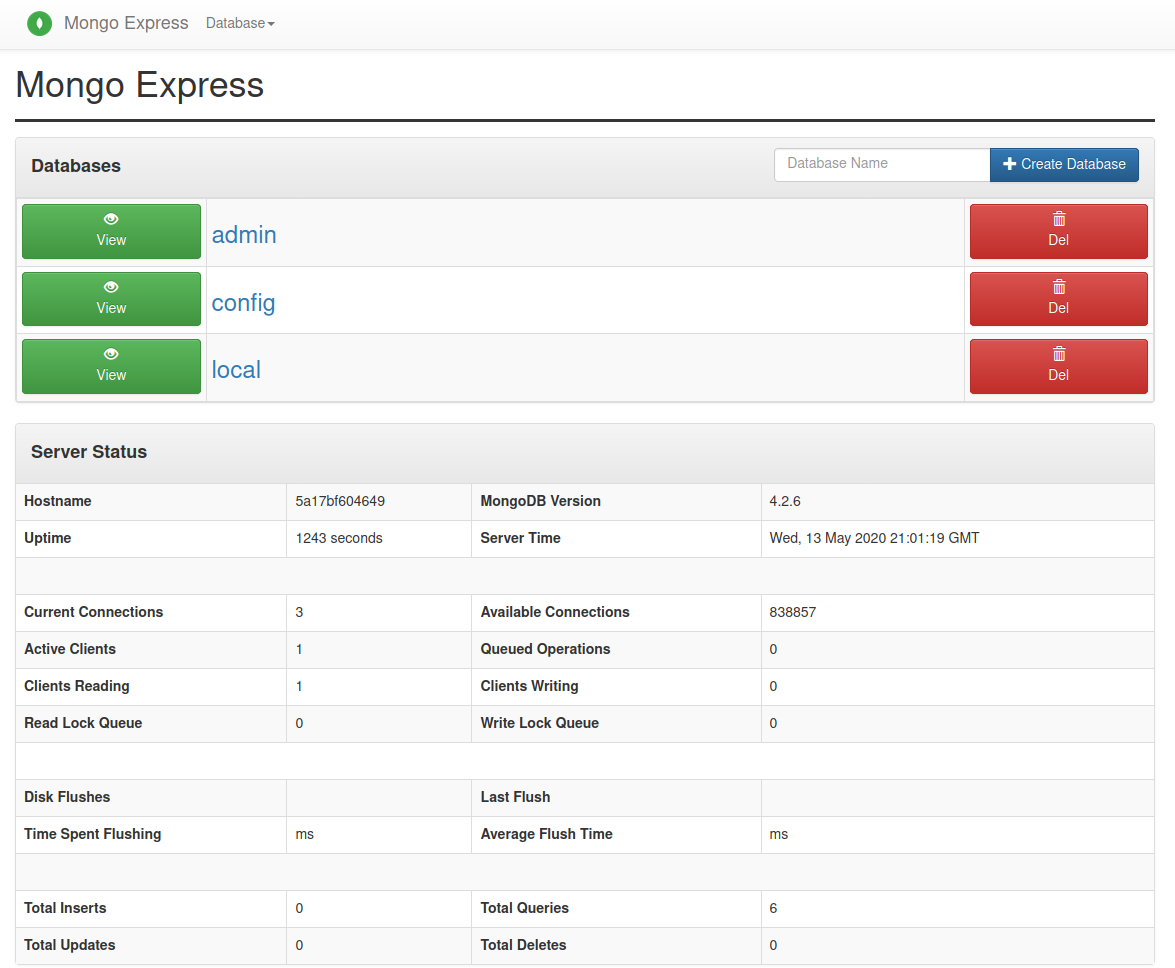This screenshot has width=1175, height=968.
Task: Click the trash icon for config database
Action: tap(1059, 287)
